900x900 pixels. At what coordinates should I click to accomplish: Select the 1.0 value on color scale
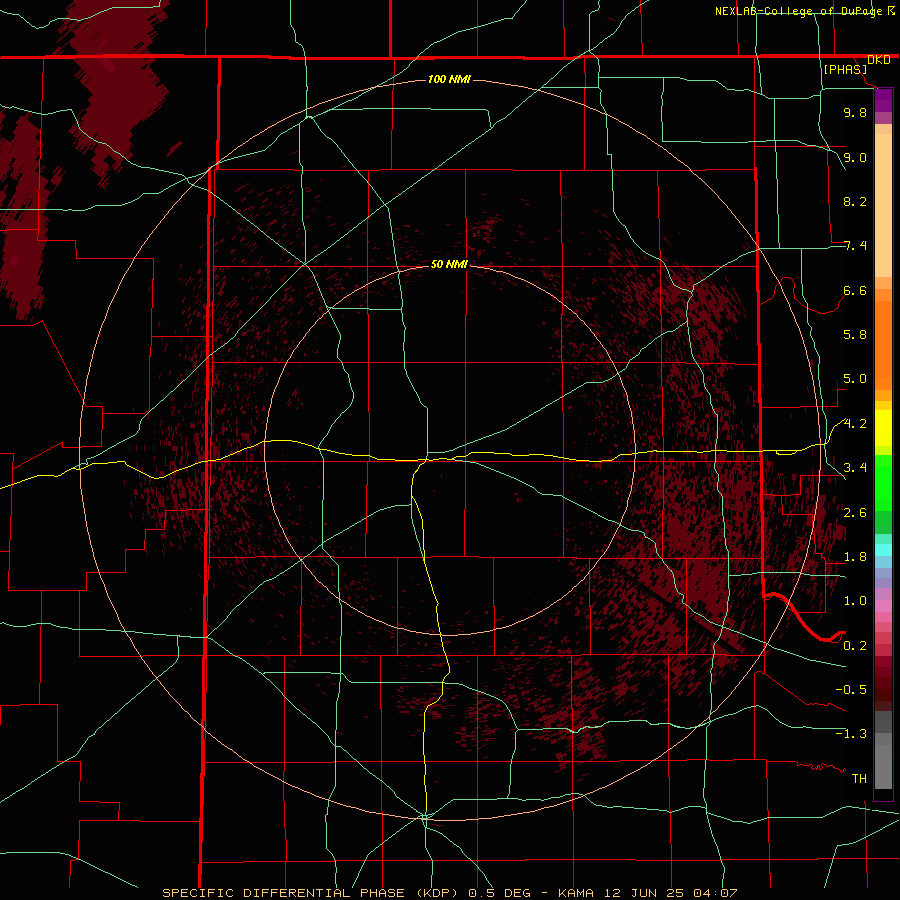click(x=855, y=601)
